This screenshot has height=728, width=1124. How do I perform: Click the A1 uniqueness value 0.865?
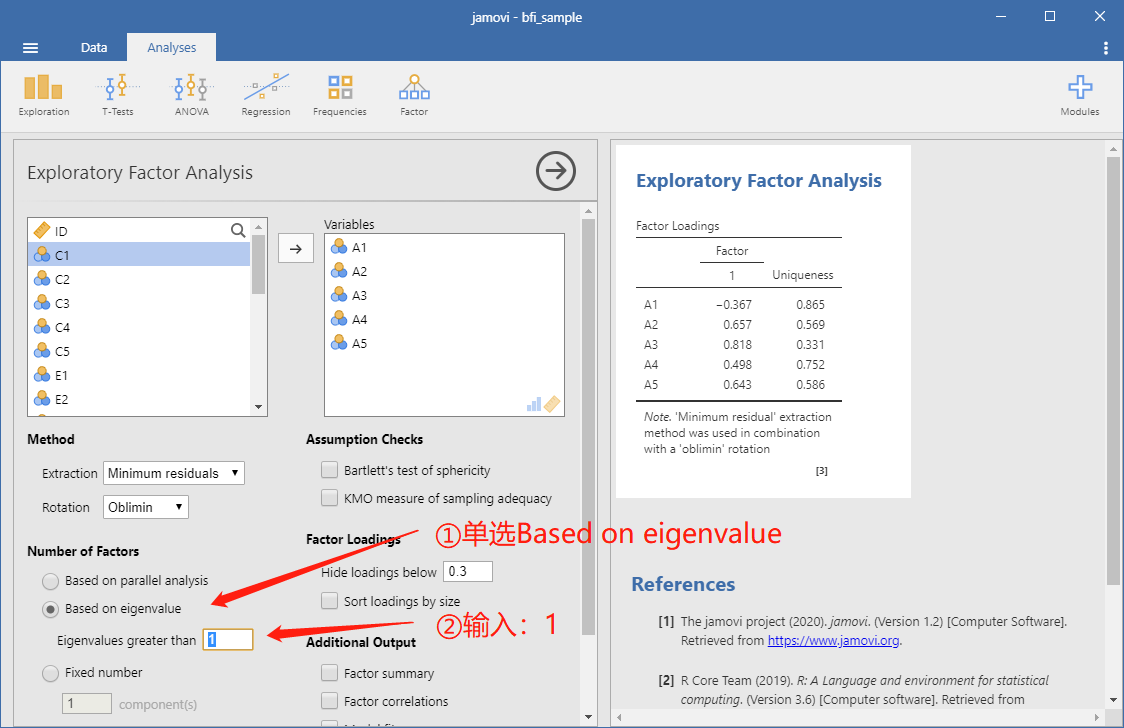(x=810, y=305)
